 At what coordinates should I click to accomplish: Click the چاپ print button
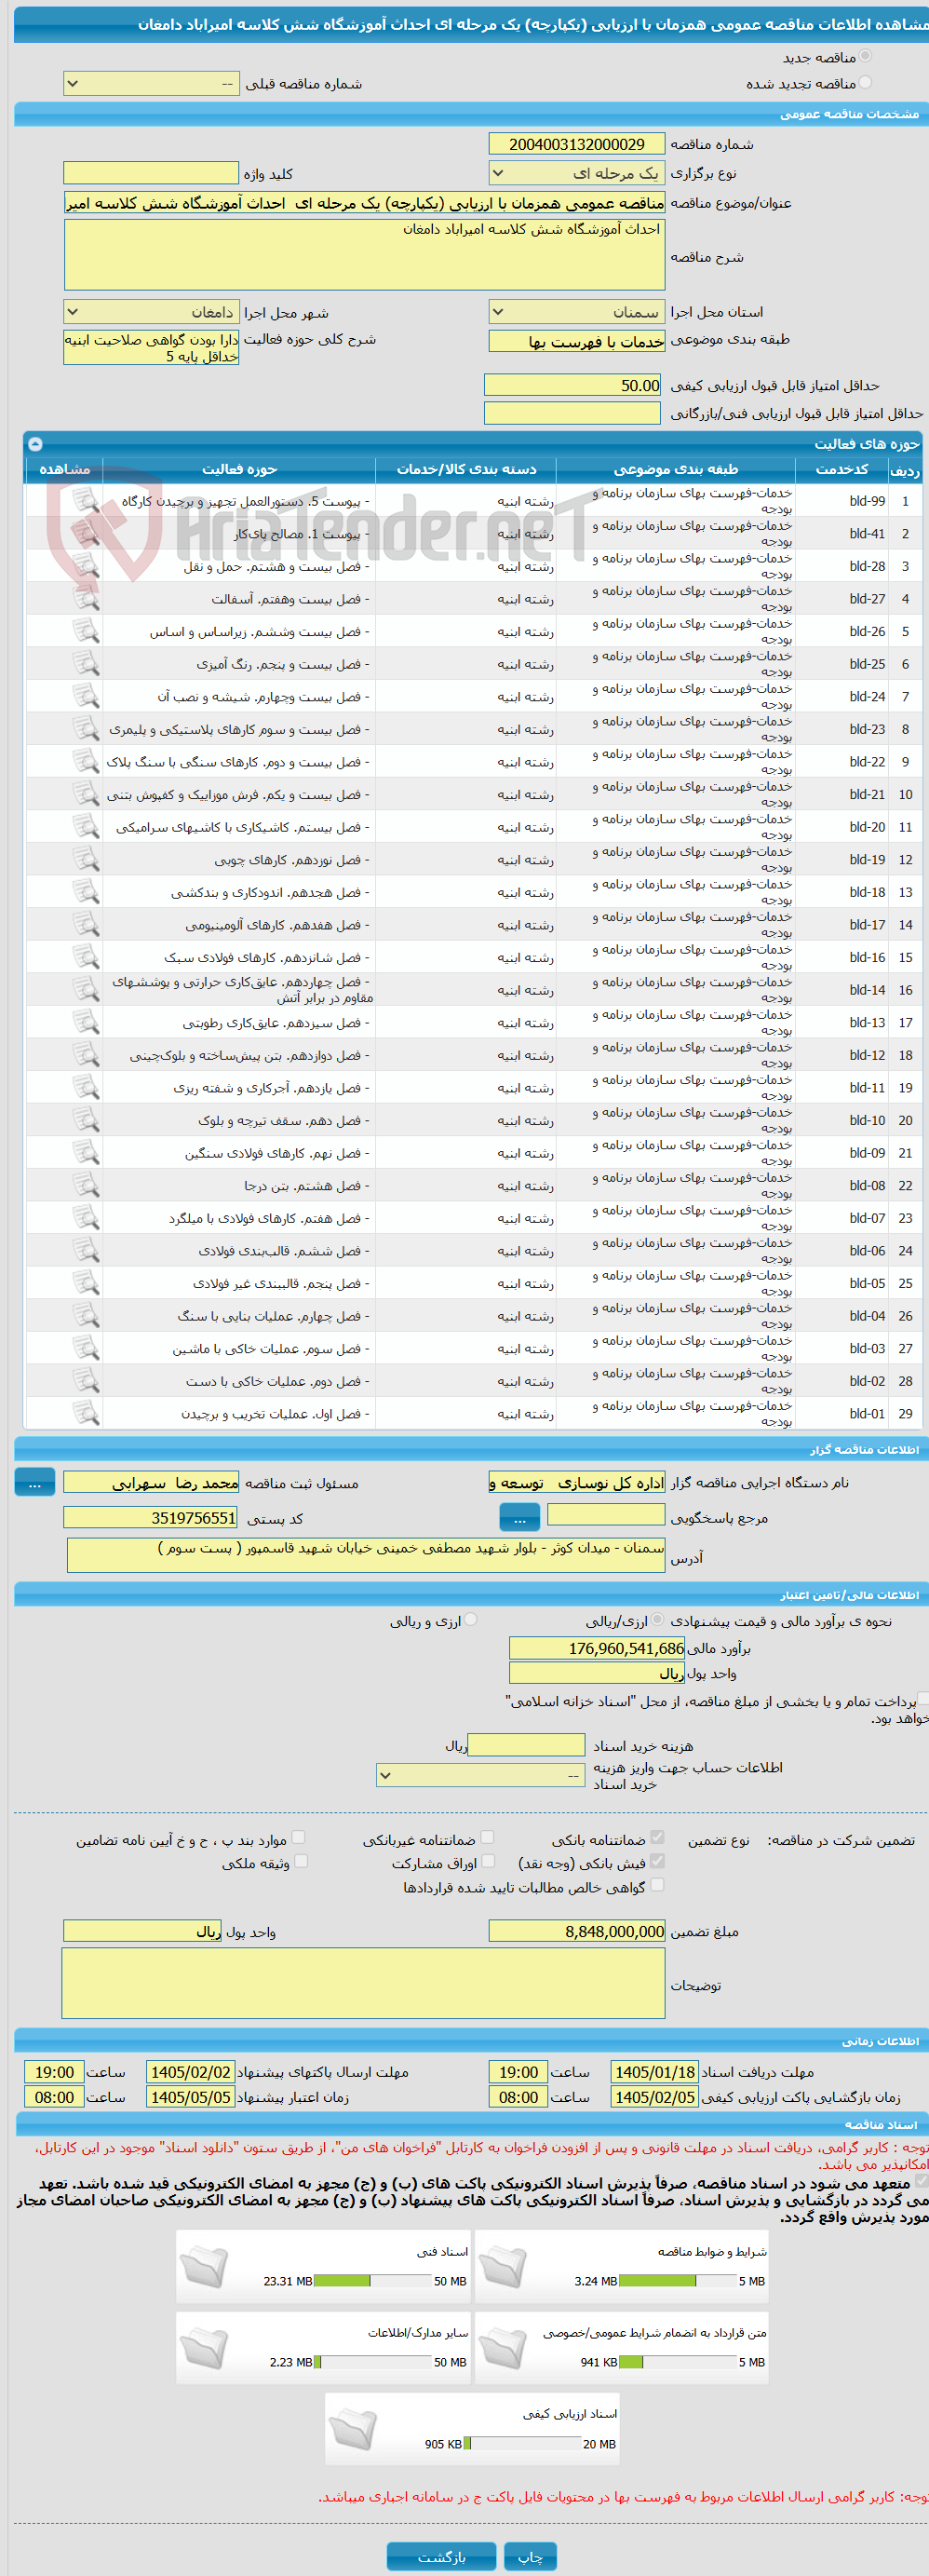coord(530,2556)
